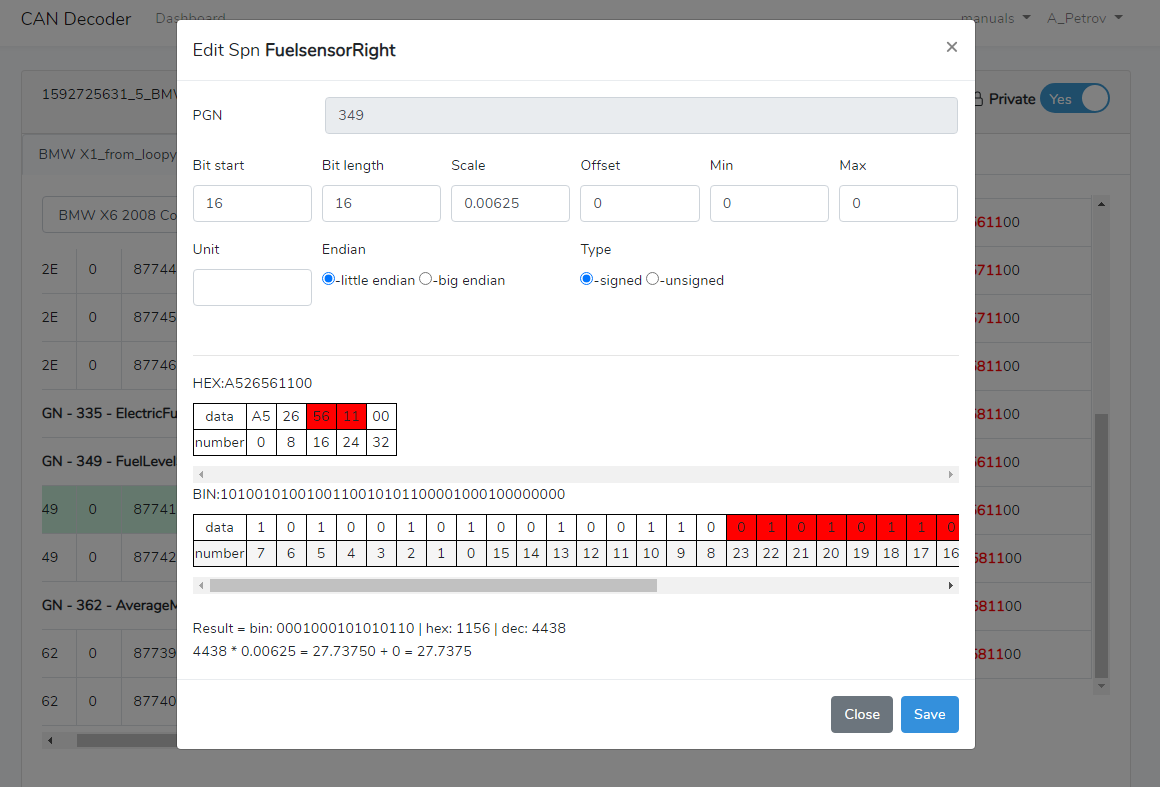Click the Close button in the dialog
This screenshot has width=1160, height=787.
pyautogui.click(x=861, y=714)
